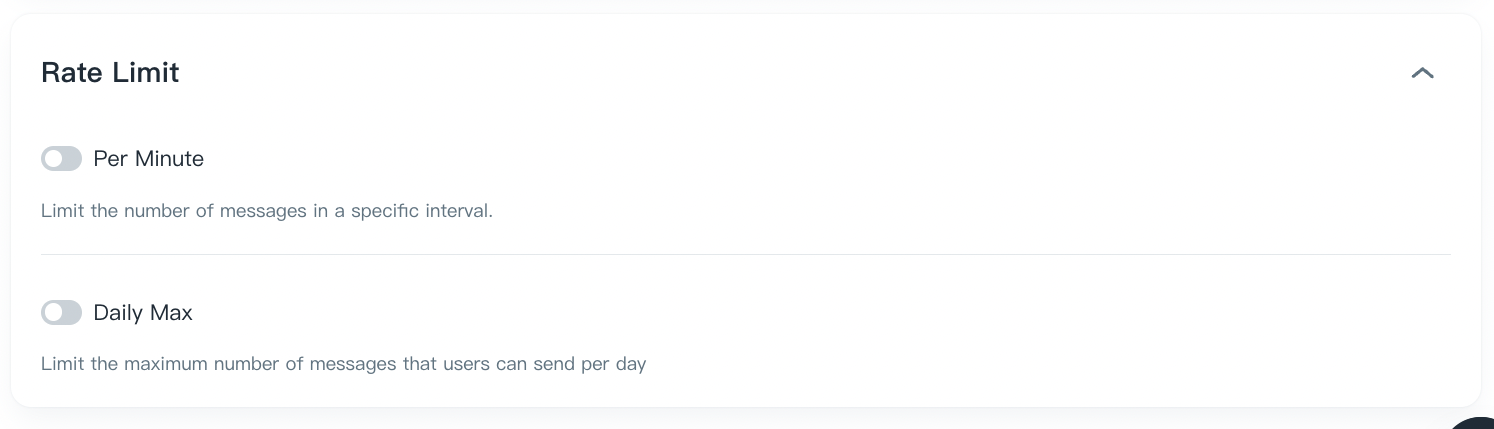
Task: Select the messages per interval description
Action: [x=266, y=212]
